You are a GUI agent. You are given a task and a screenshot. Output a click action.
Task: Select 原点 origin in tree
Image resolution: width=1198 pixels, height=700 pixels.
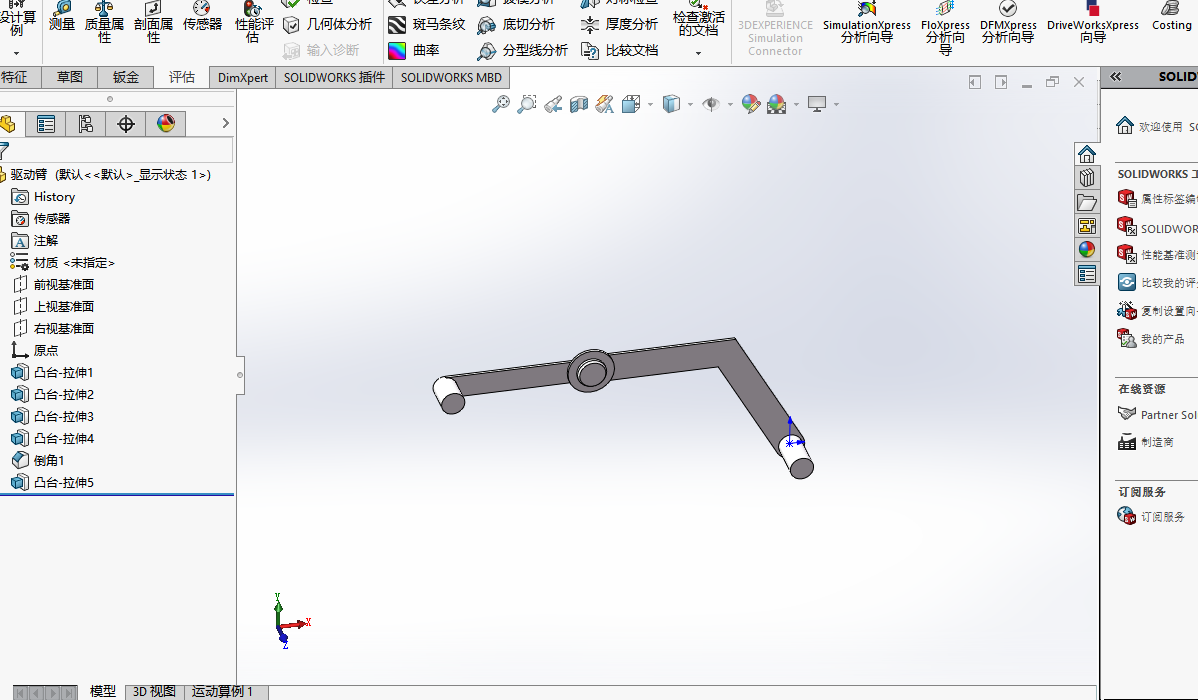click(45, 351)
